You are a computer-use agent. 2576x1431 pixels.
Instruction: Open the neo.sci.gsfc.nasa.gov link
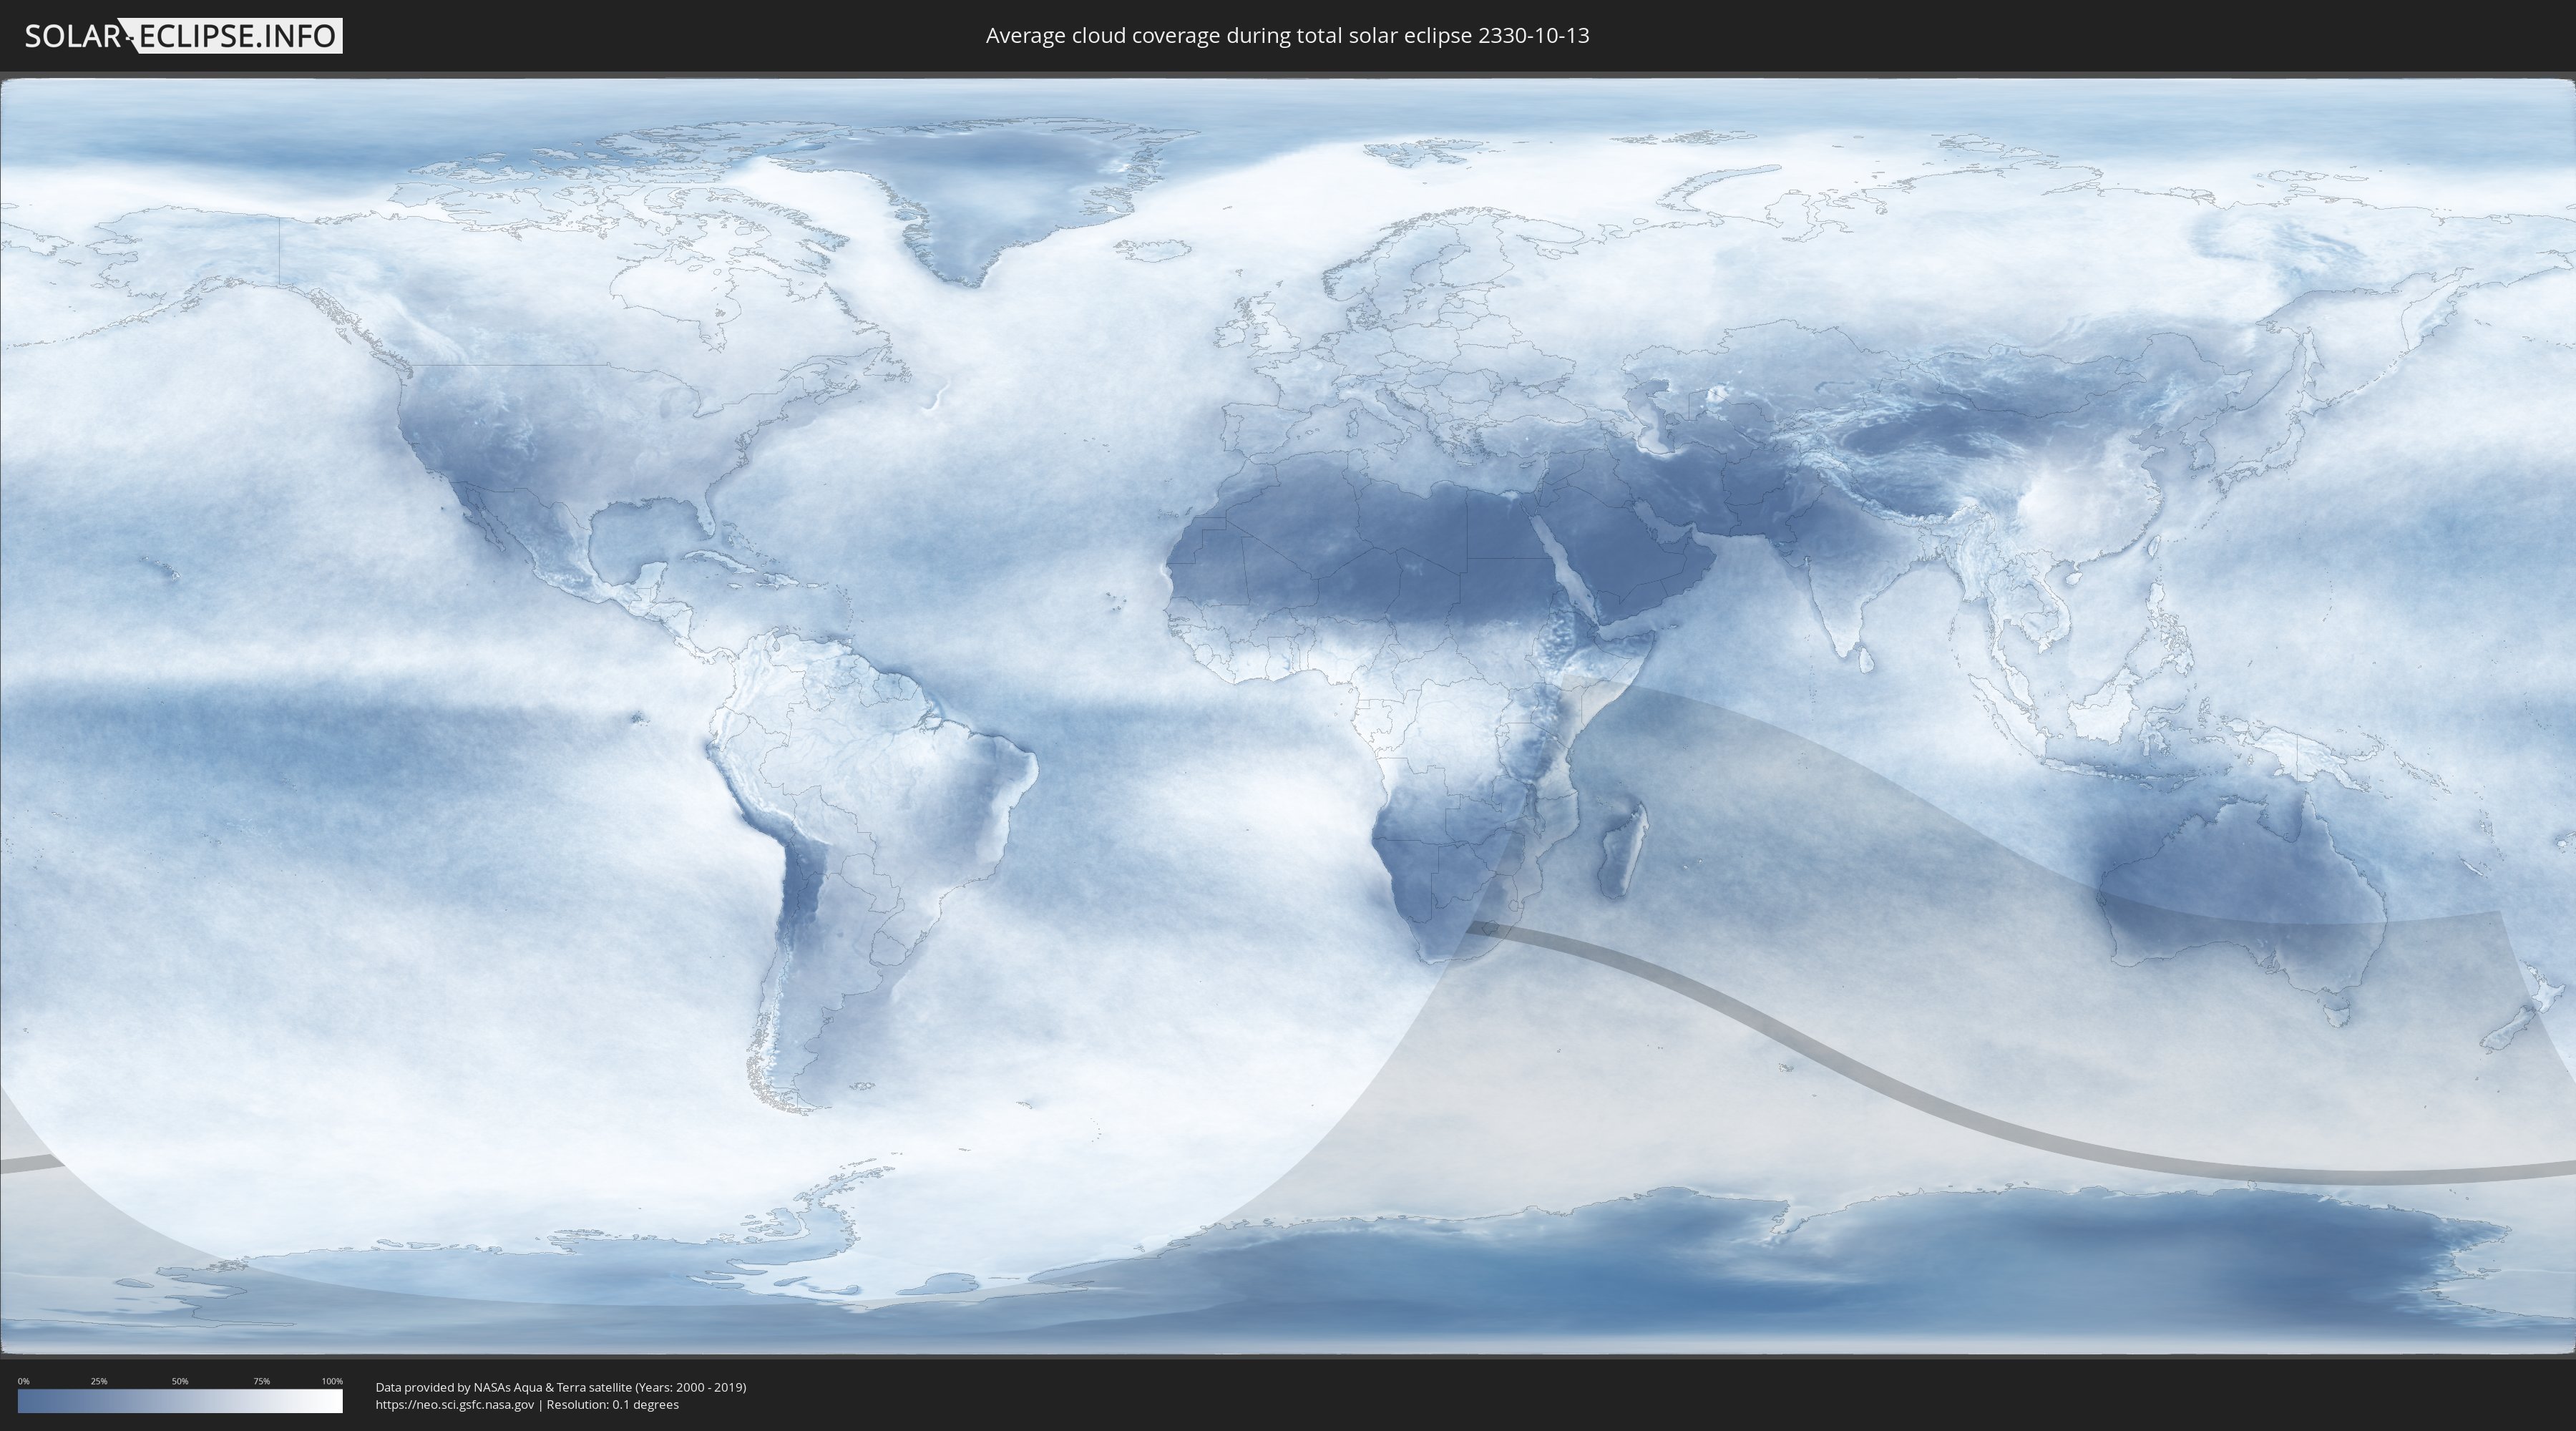tap(454, 1405)
